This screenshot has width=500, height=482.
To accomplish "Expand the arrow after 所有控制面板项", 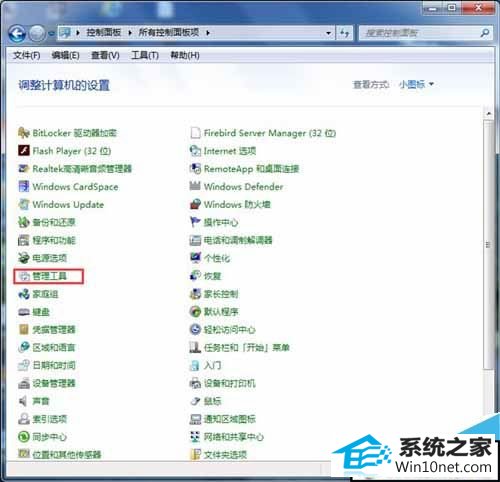I will click(x=208, y=33).
